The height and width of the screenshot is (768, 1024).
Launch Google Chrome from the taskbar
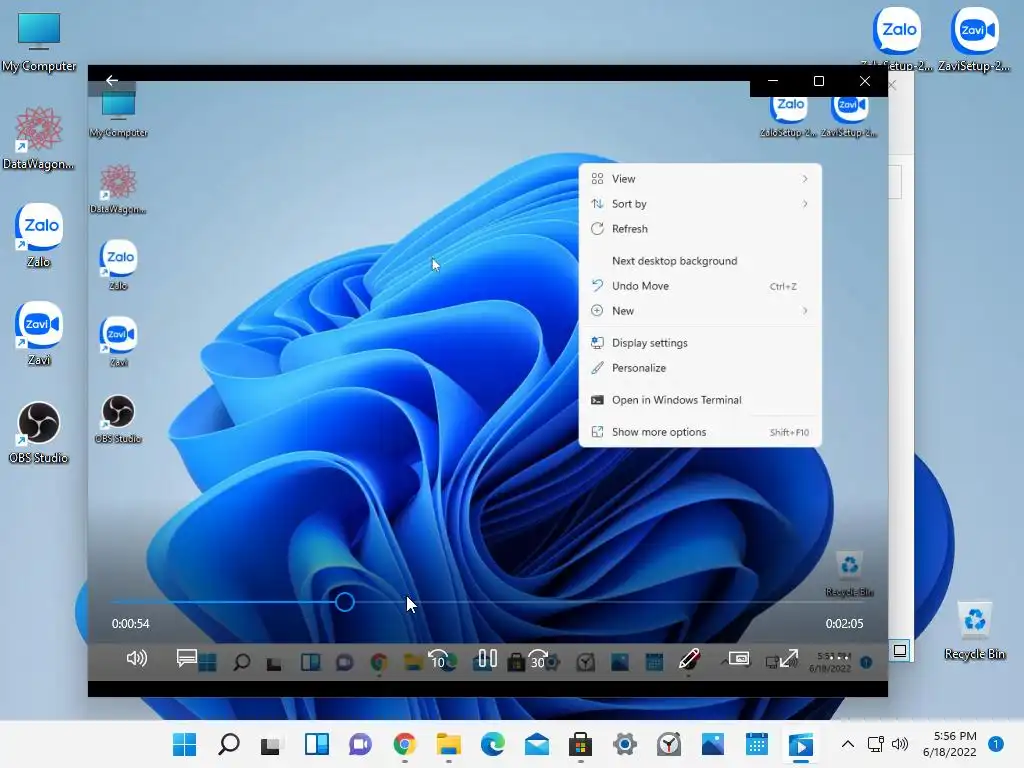coord(405,744)
